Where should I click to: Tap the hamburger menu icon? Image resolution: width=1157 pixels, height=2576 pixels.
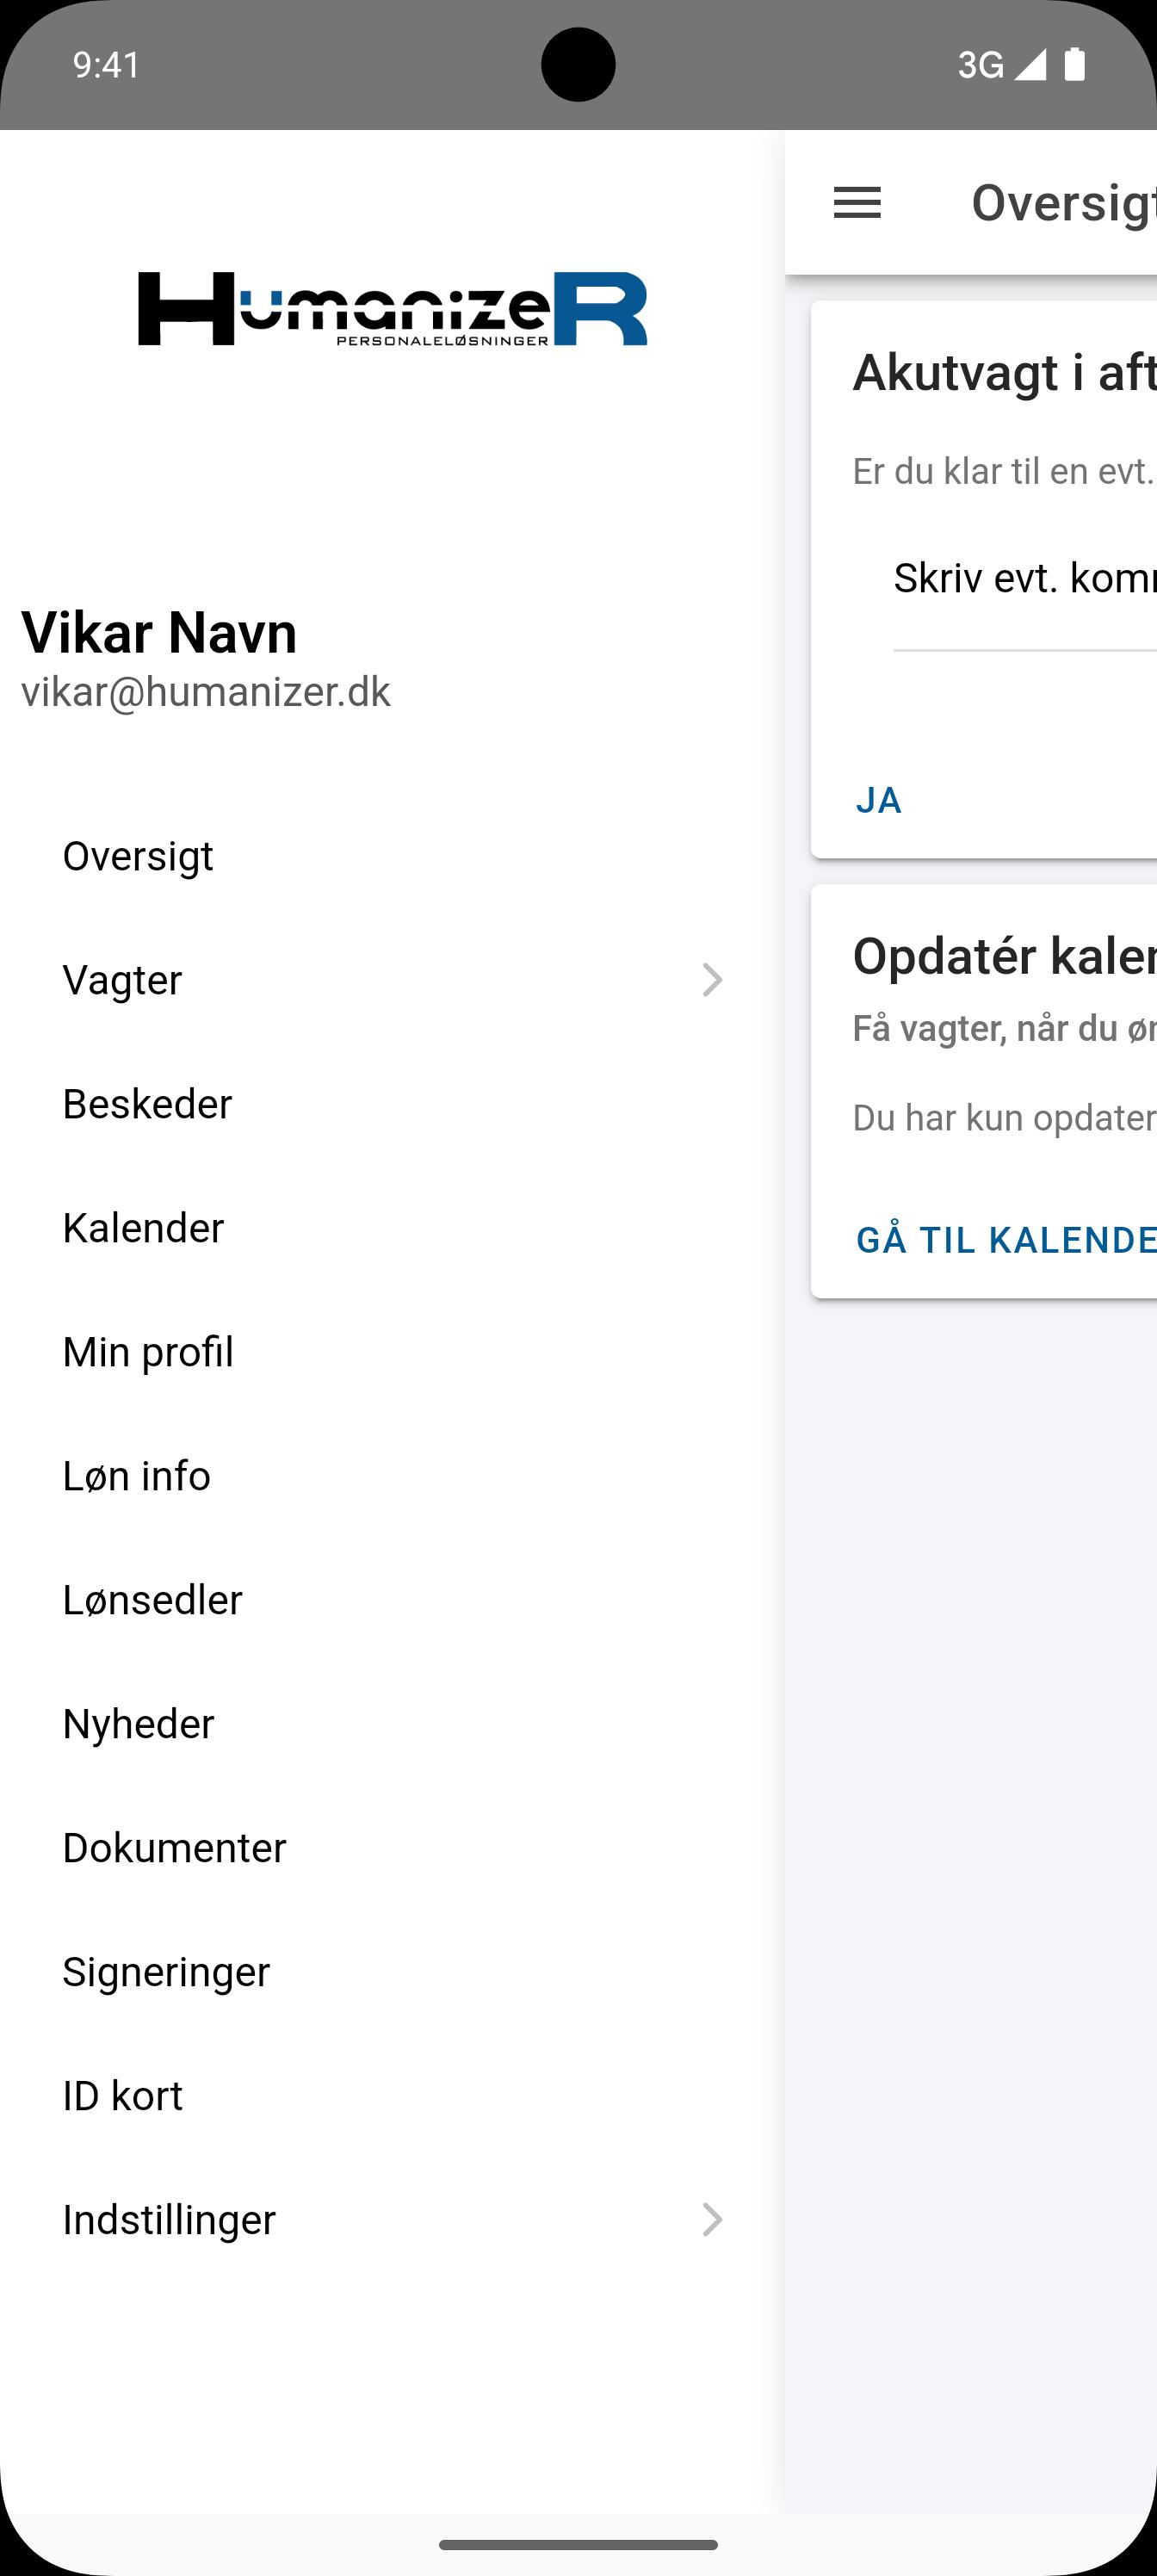(857, 203)
